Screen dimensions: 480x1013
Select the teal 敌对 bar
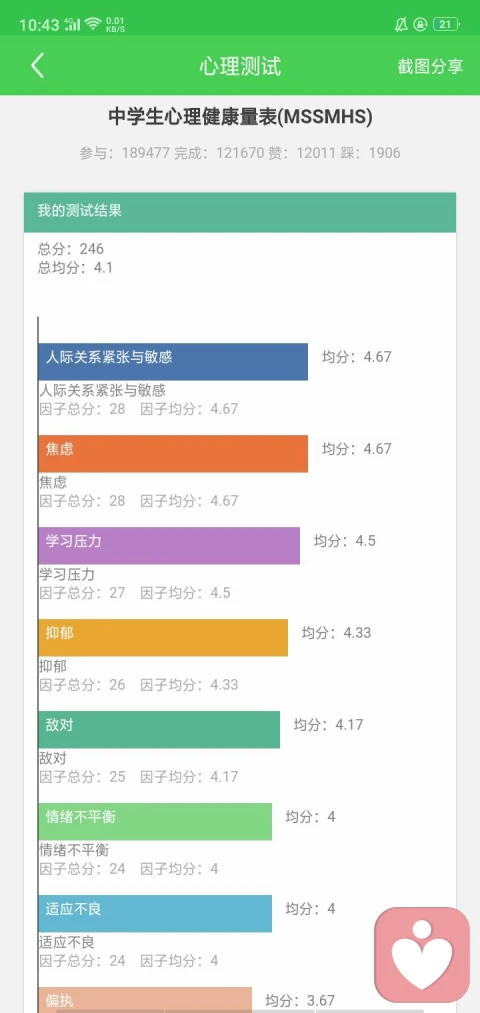pyautogui.click(x=160, y=729)
